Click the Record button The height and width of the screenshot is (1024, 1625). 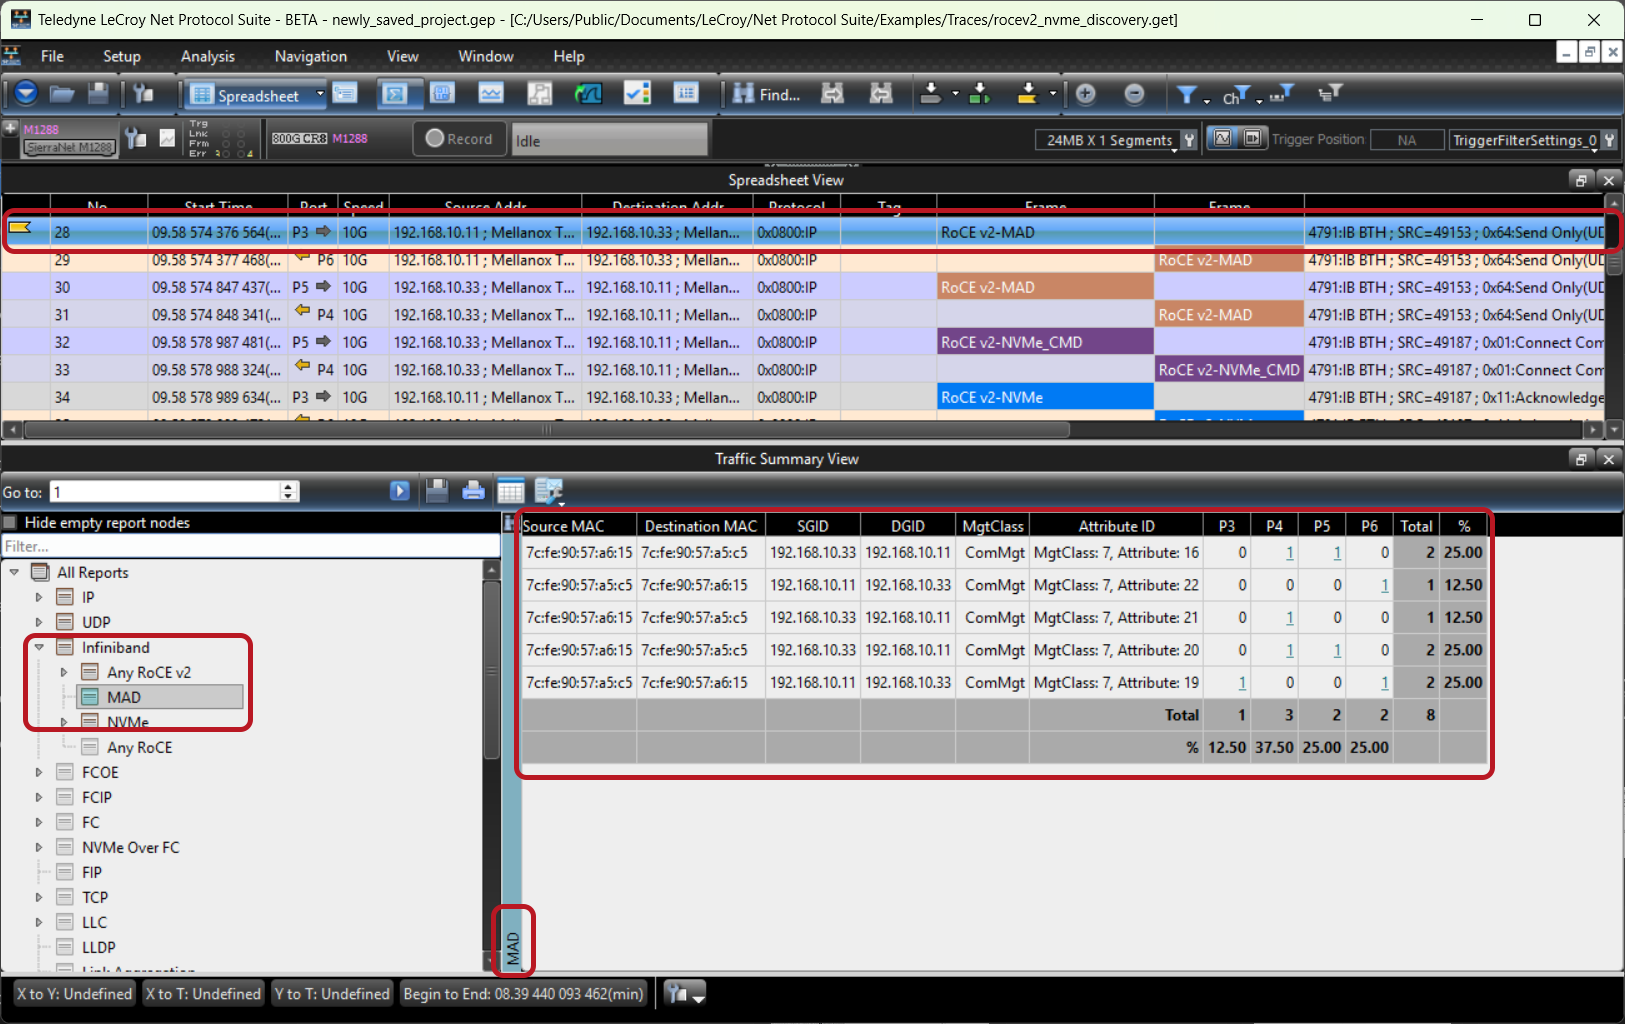(459, 139)
